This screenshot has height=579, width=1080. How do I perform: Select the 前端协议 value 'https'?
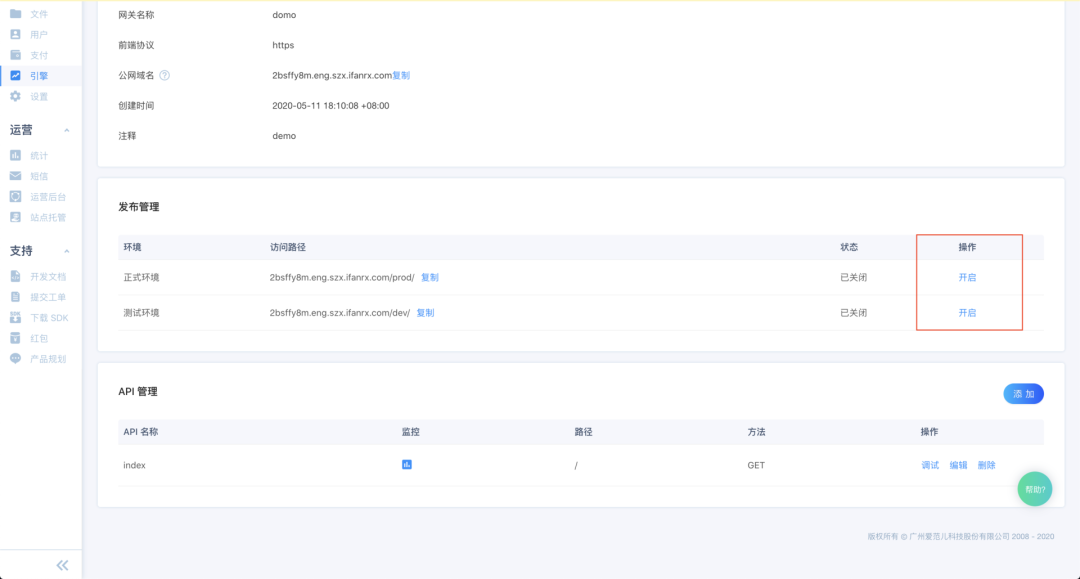coord(283,45)
